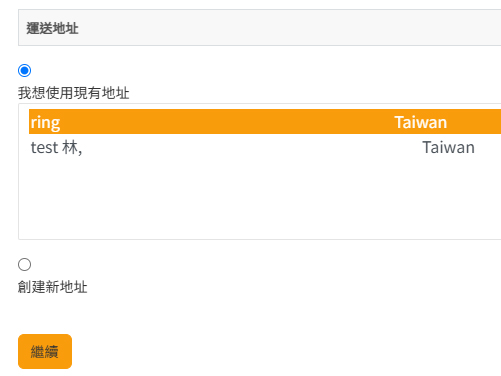
Task: Switch to creating a new shipping address
Action: [x=24, y=264]
